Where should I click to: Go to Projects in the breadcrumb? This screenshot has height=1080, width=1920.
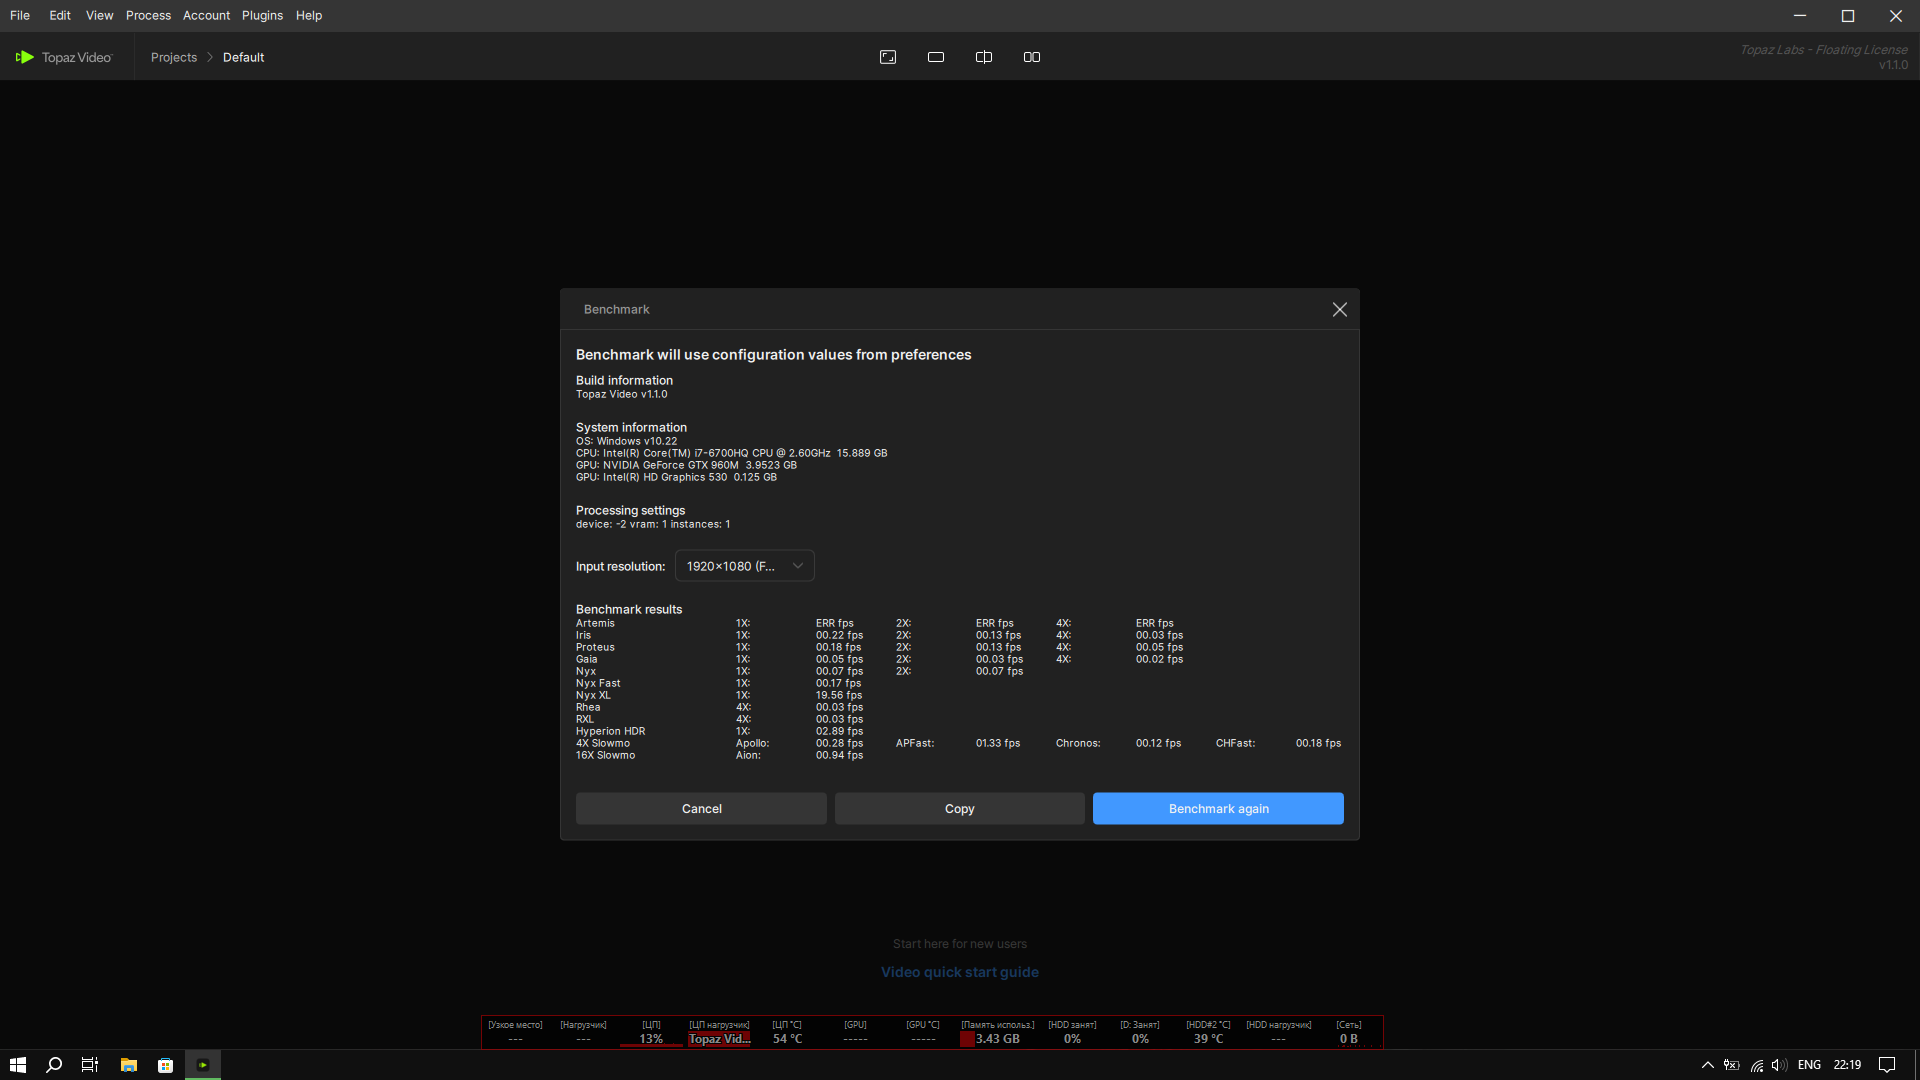174,57
